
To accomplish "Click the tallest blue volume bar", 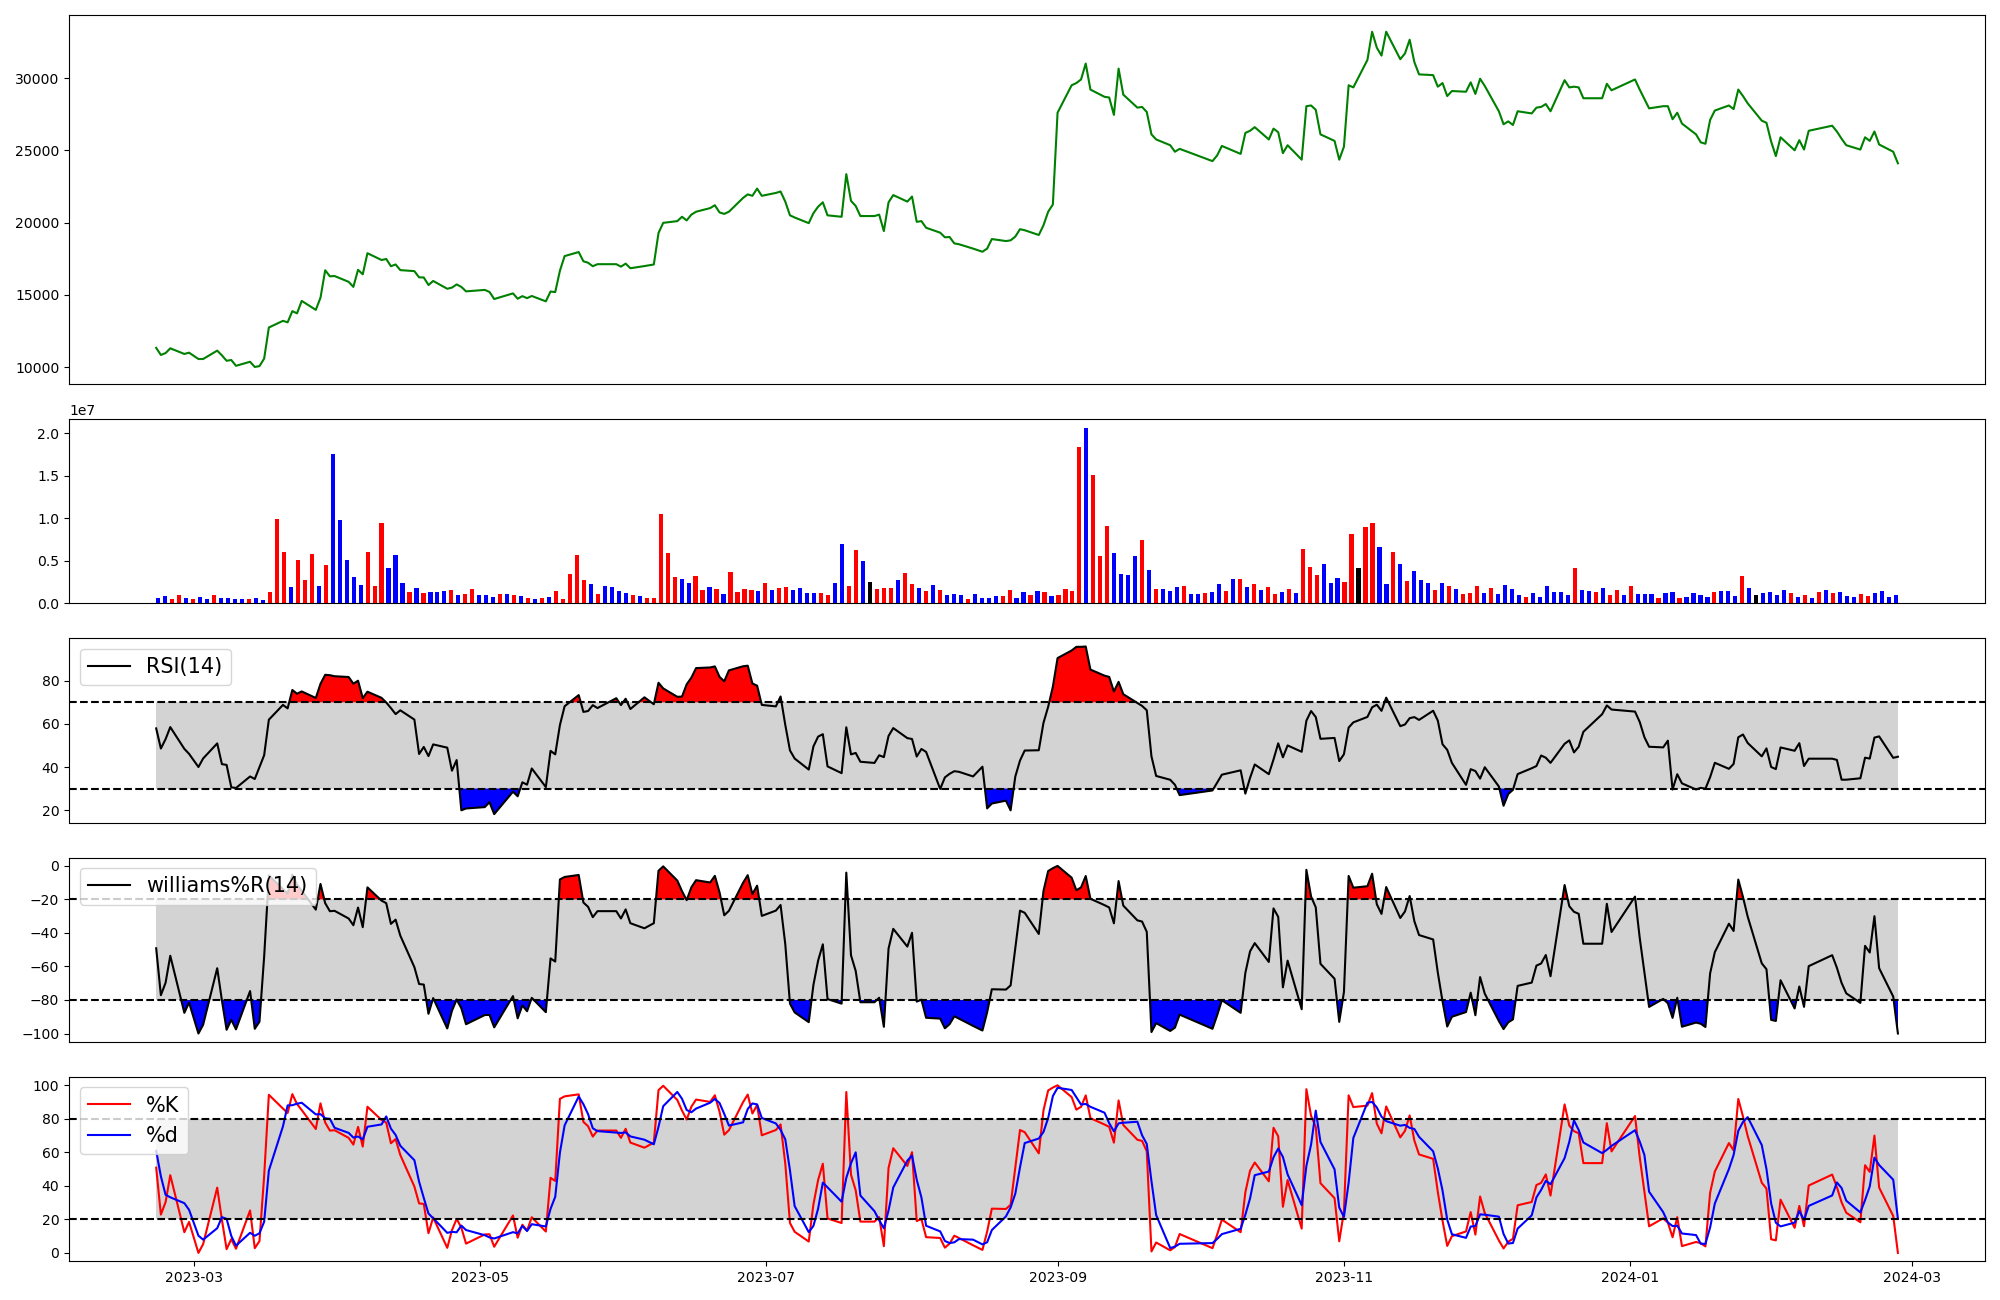I will point(1086,515).
